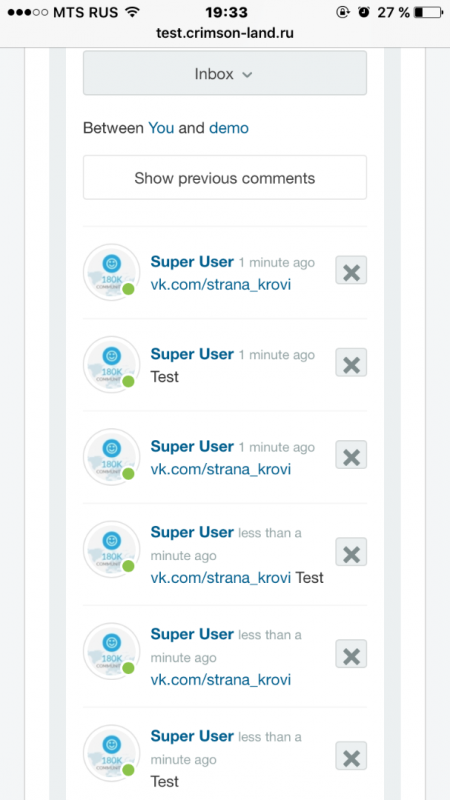This screenshot has width=450, height=800.
Task: Open vk.com/strana_krovi link followed by Test
Action: click(x=220, y=578)
